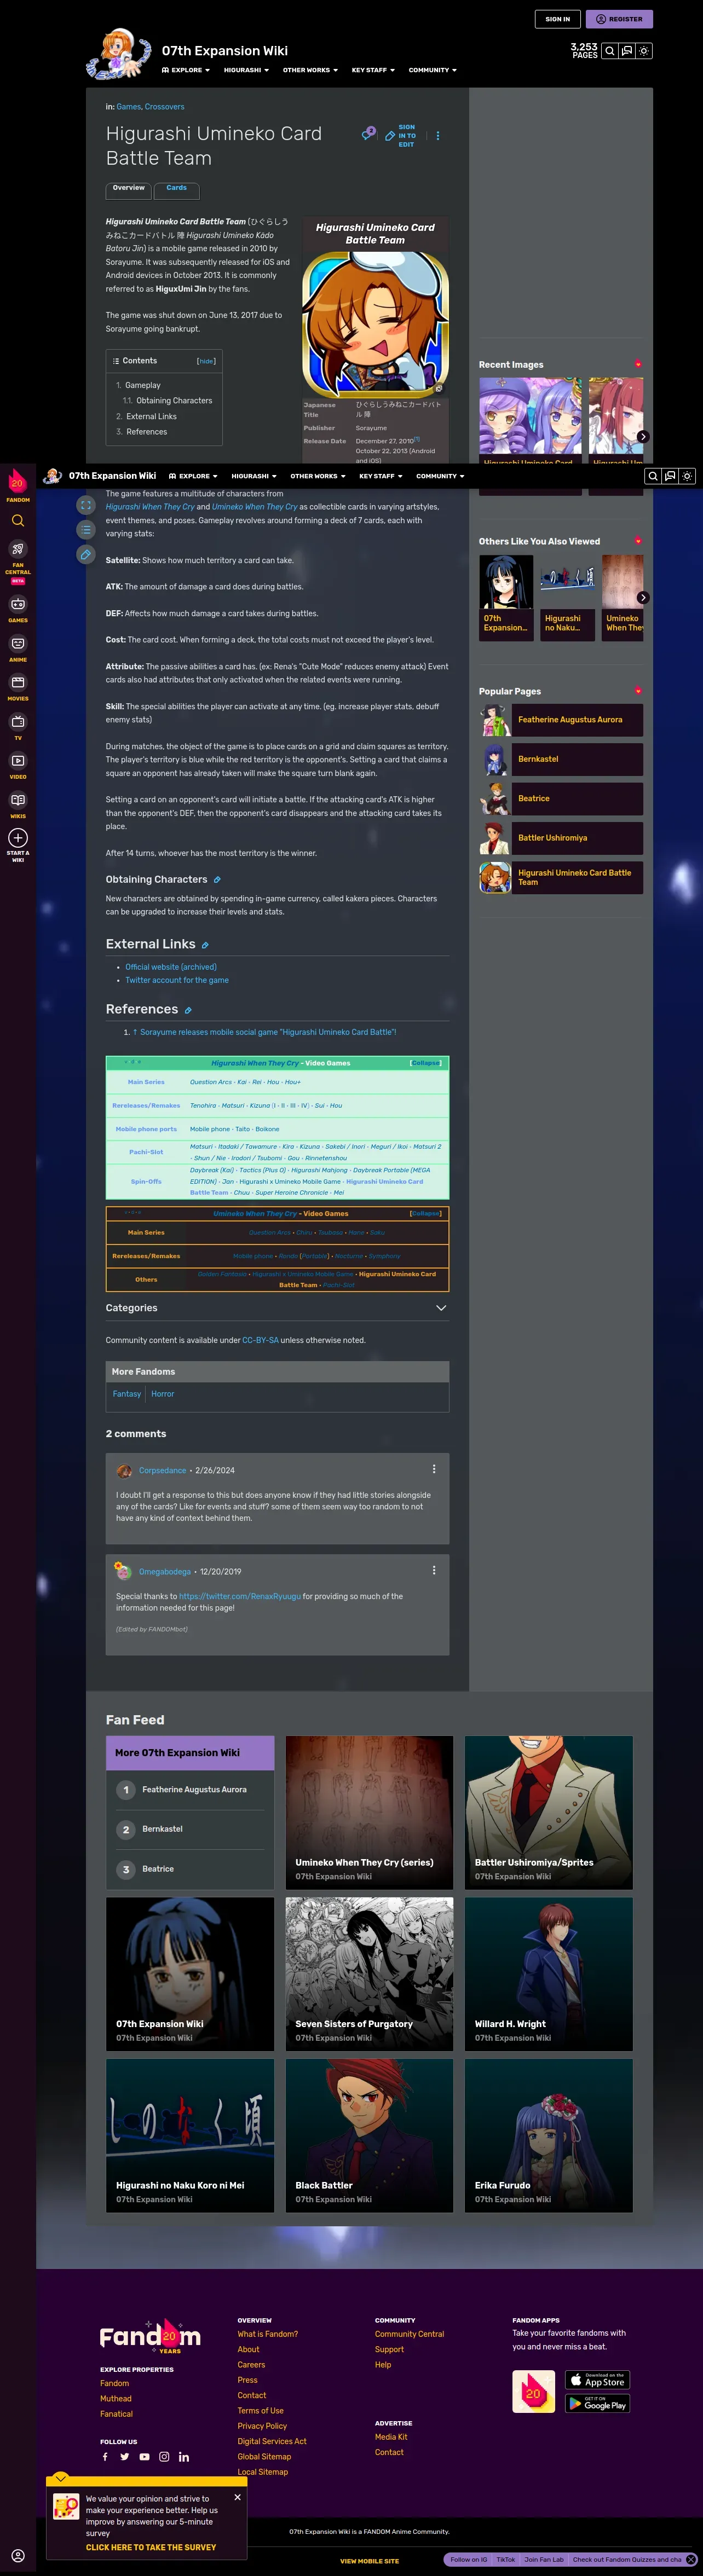This screenshot has height=2576, width=703.
Task: Click the Register button
Action: (x=619, y=19)
